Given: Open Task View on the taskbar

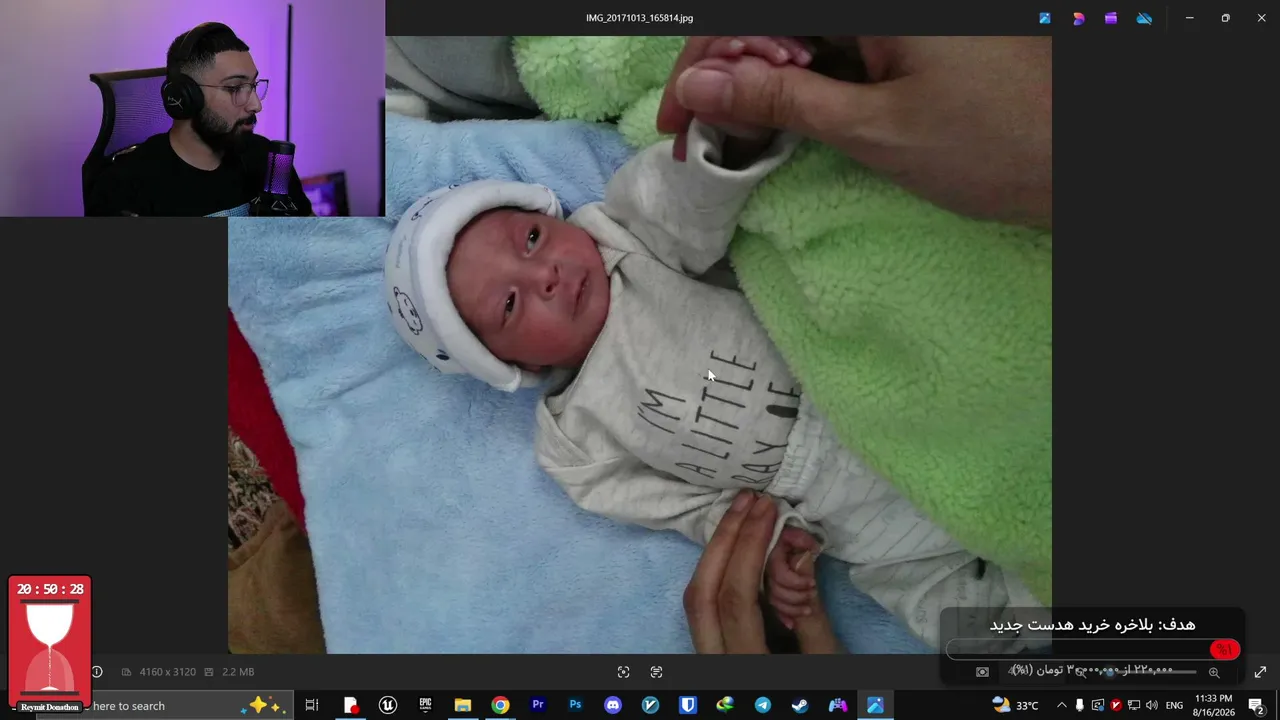Looking at the screenshot, I should (312, 705).
